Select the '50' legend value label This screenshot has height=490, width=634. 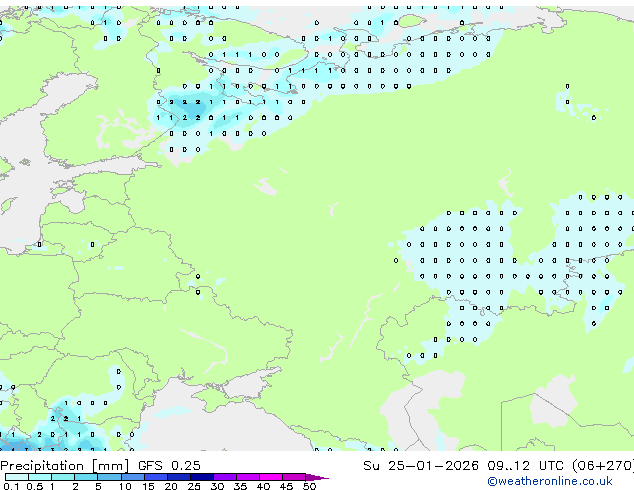pos(309,486)
